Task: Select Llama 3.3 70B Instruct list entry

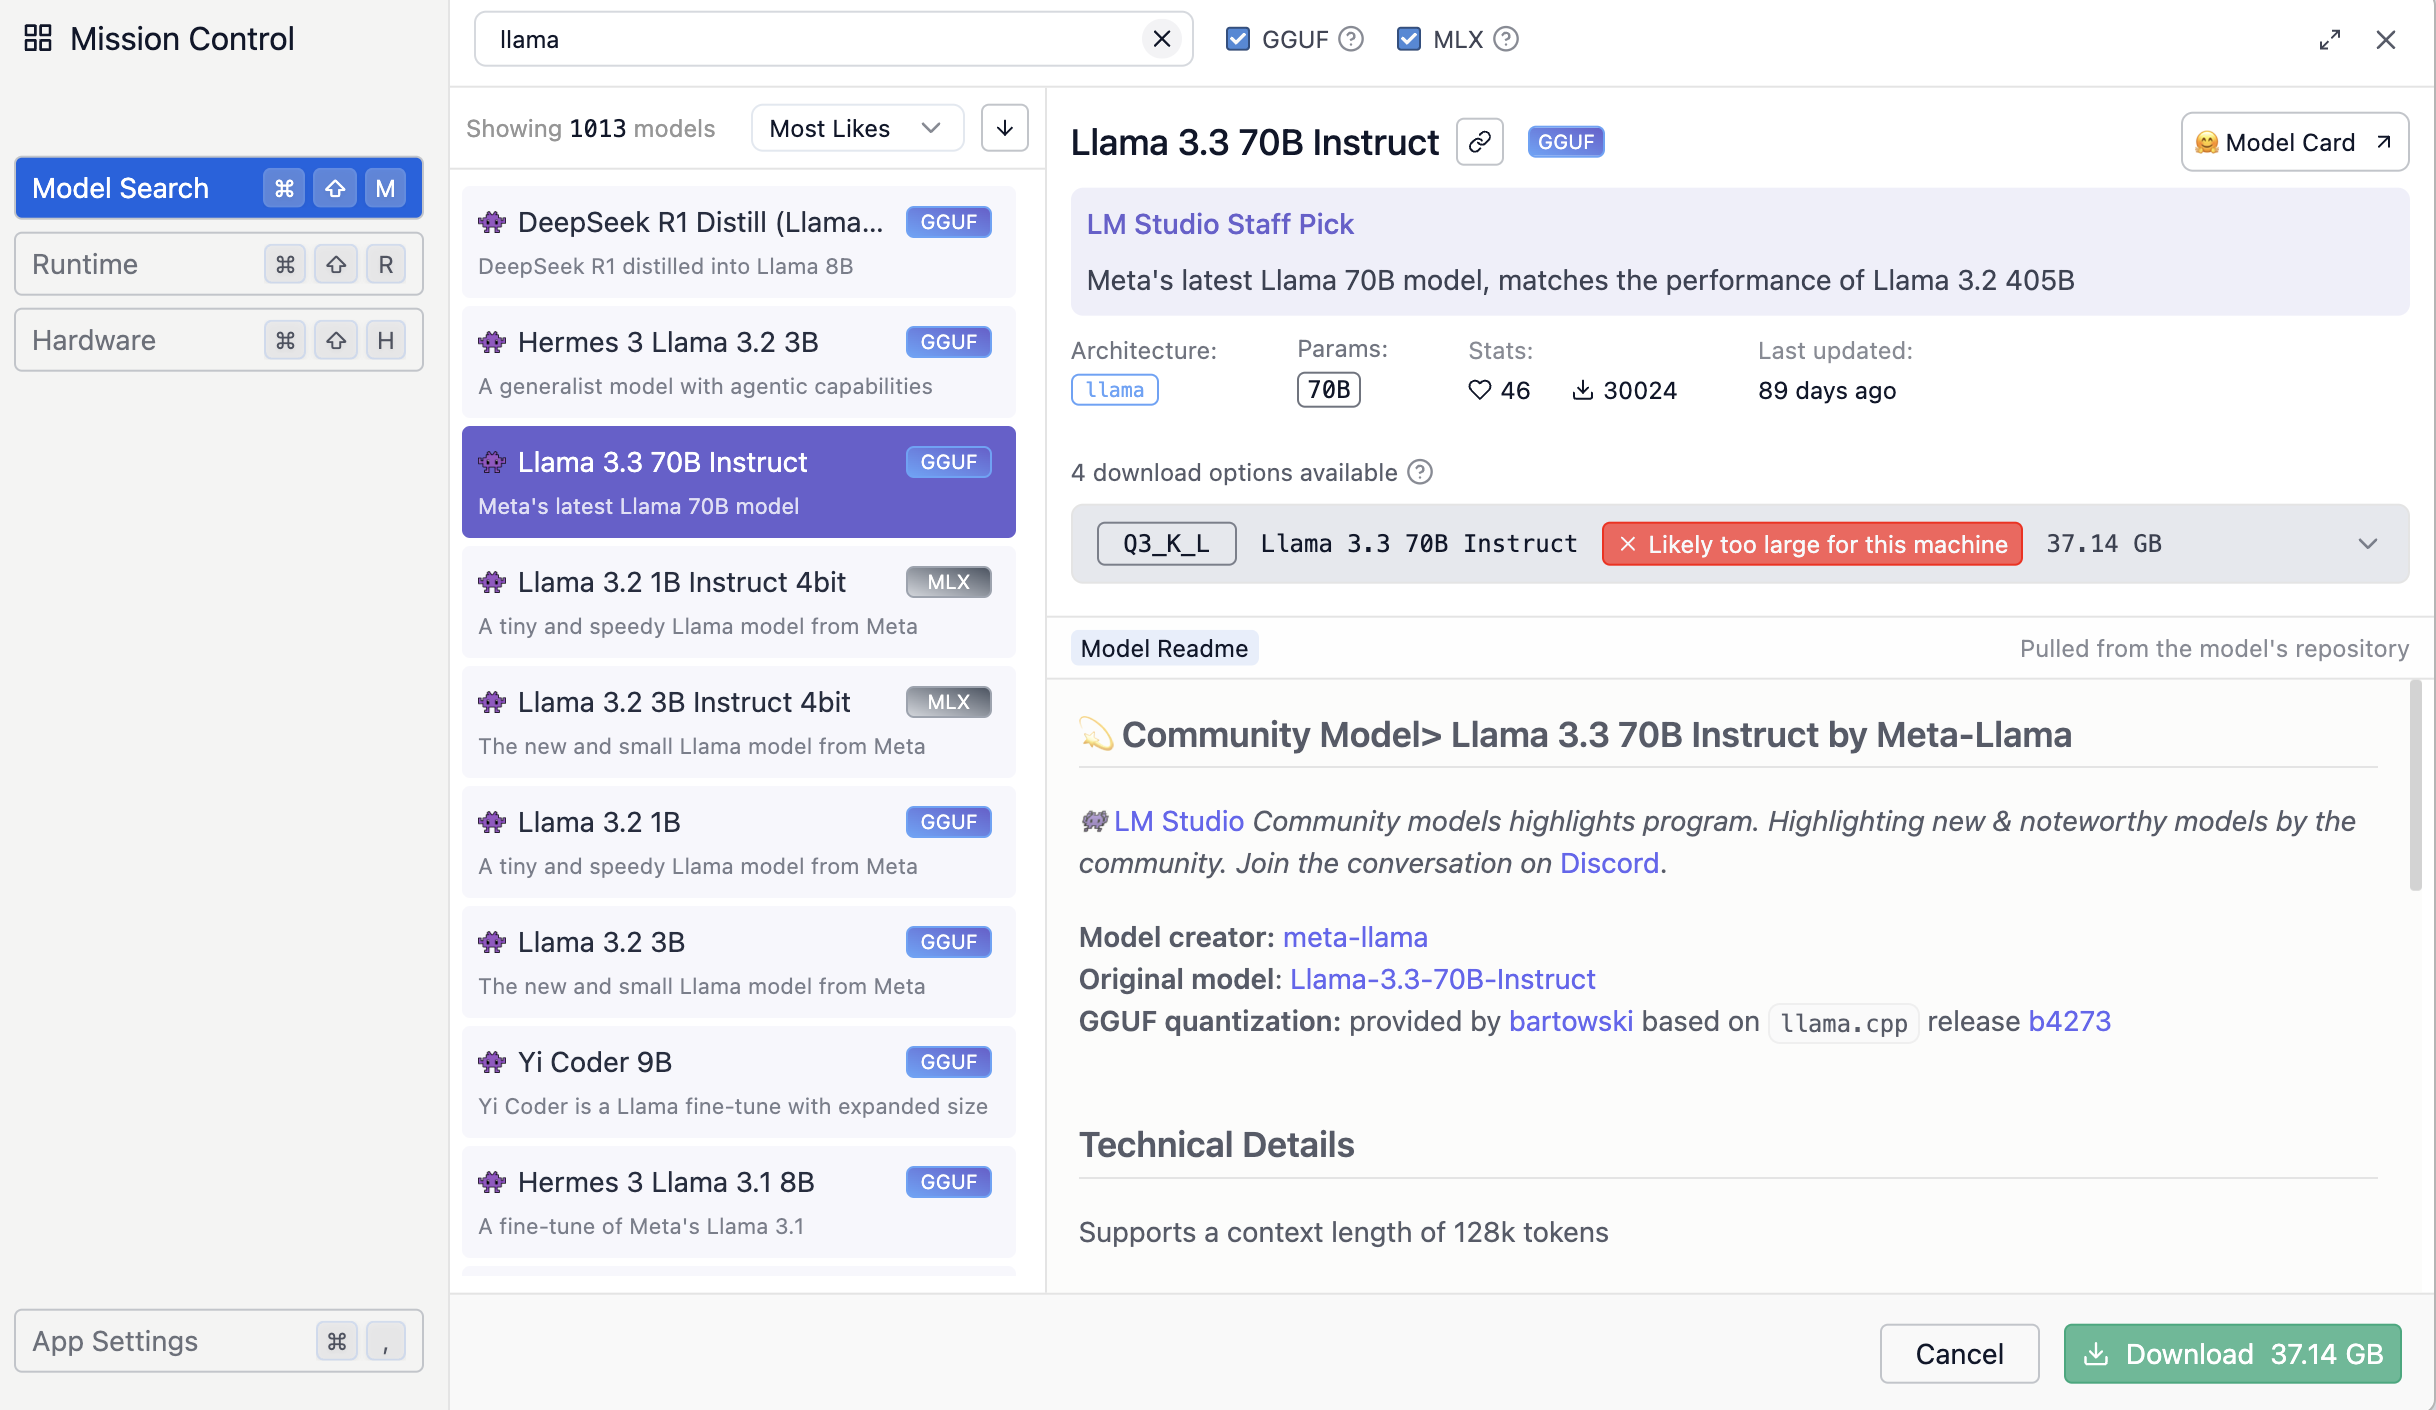Action: pos(739,482)
